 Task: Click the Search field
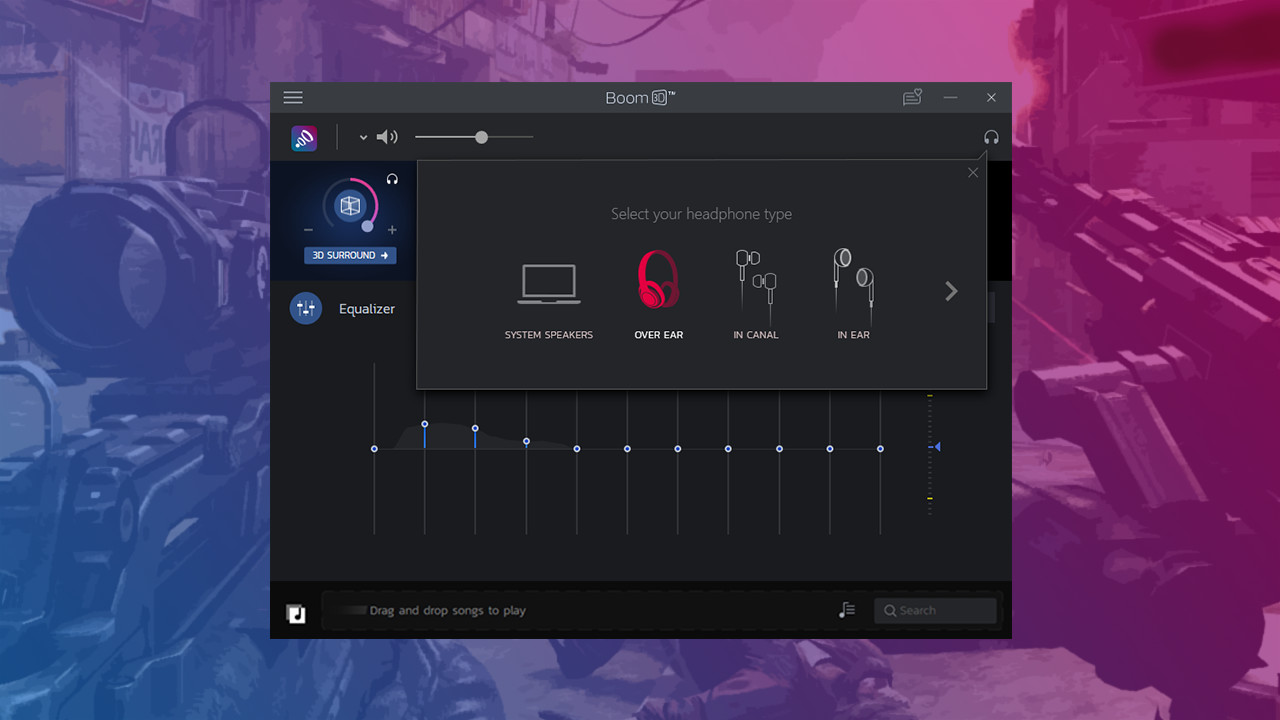click(x=934, y=610)
